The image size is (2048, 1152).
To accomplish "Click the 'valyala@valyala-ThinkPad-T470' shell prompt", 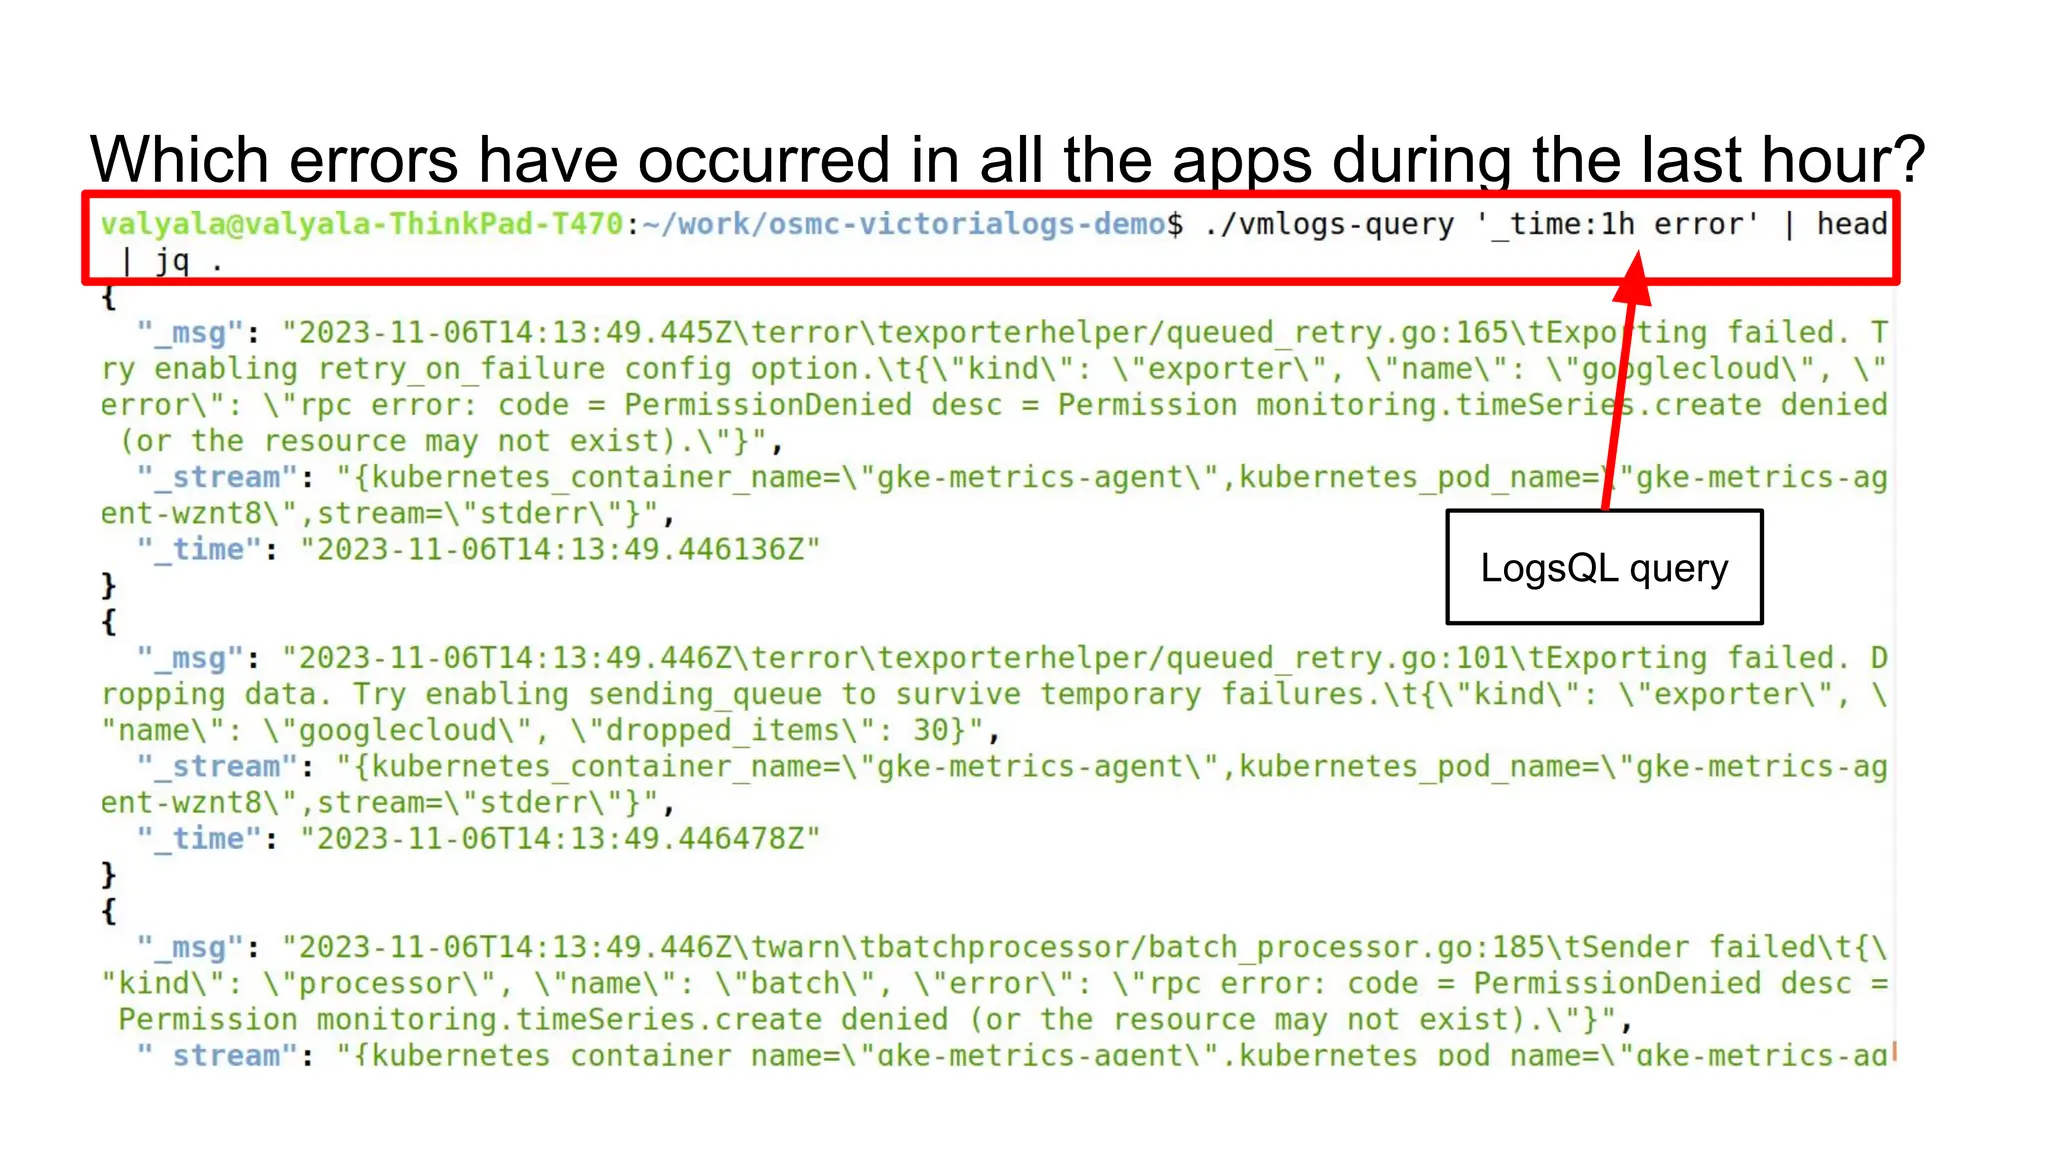I will click(x=362, y=224).
